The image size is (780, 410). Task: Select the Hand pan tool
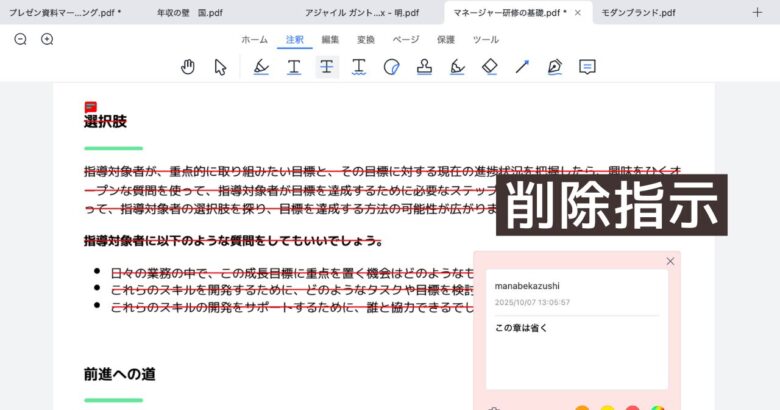pyautogui.click(x=188, y=67)
